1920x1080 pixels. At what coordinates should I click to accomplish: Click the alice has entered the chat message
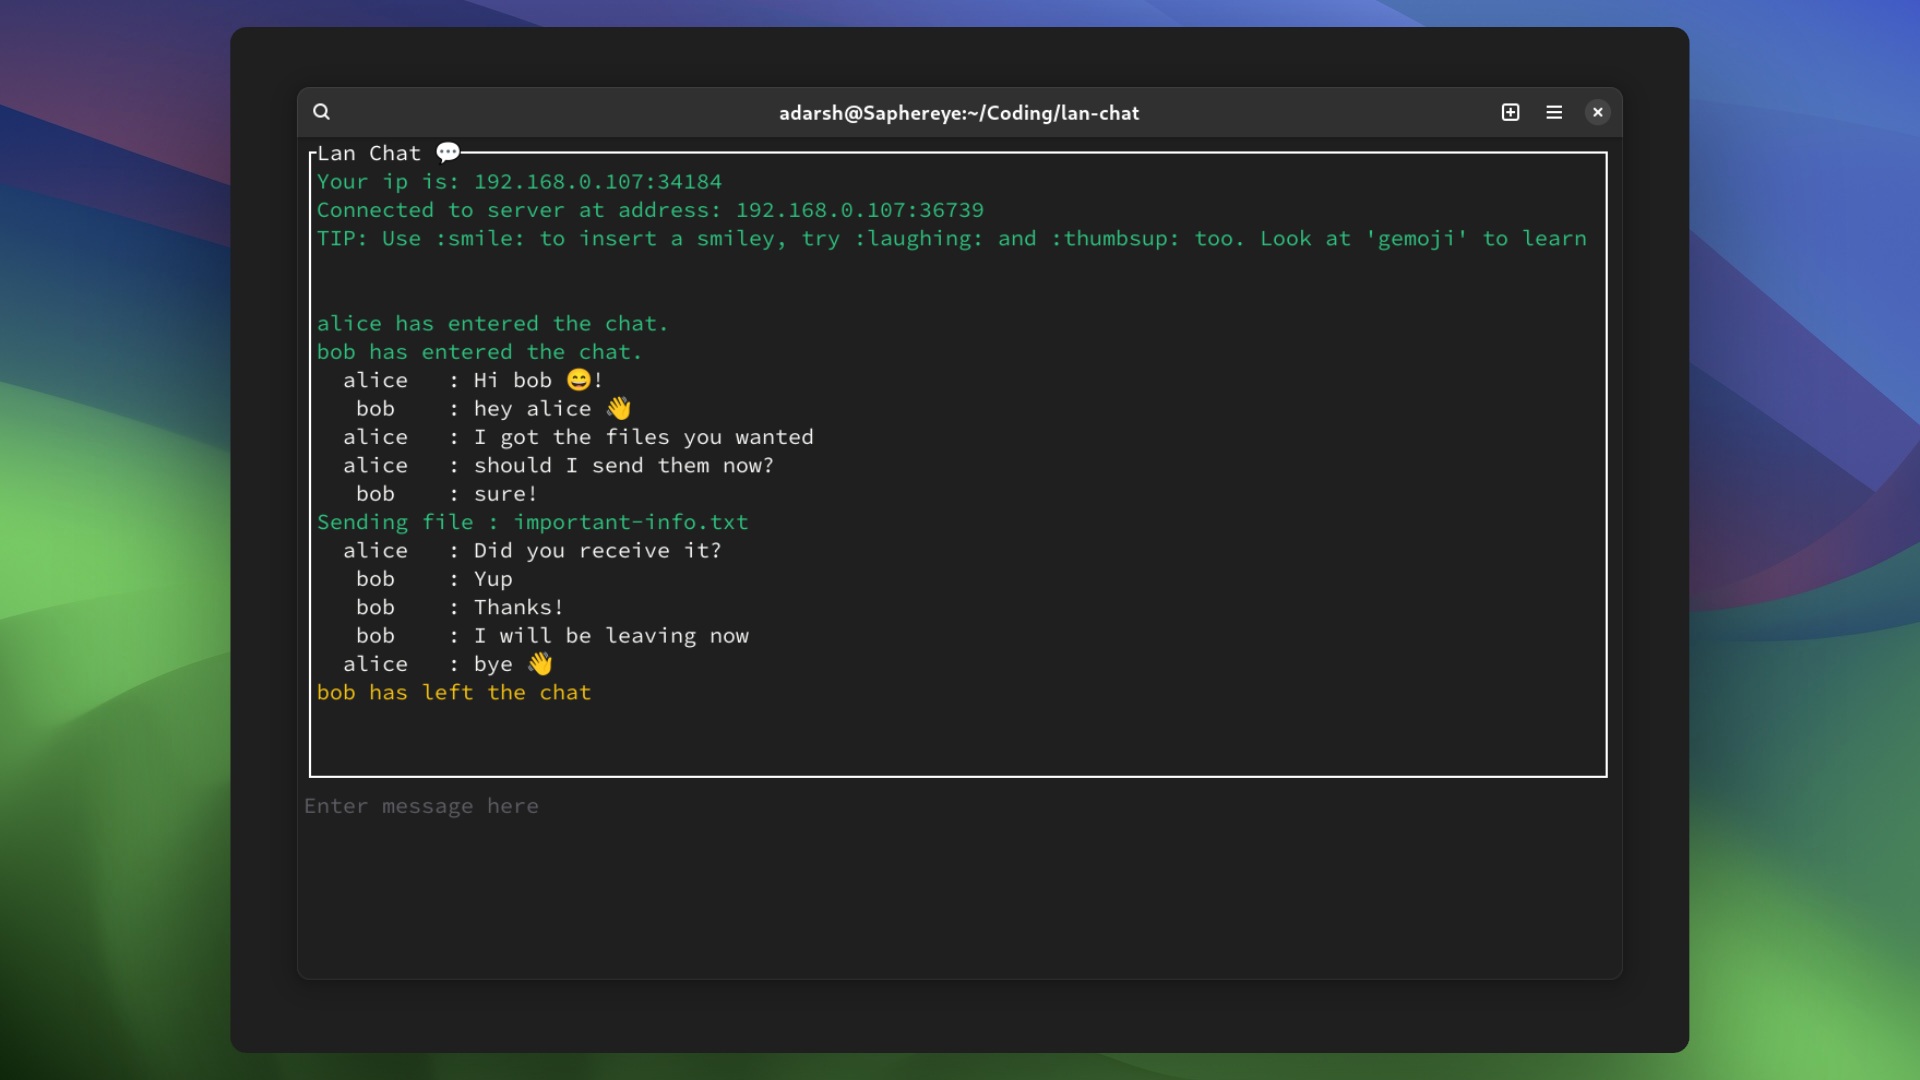click(x=491, y=324)
